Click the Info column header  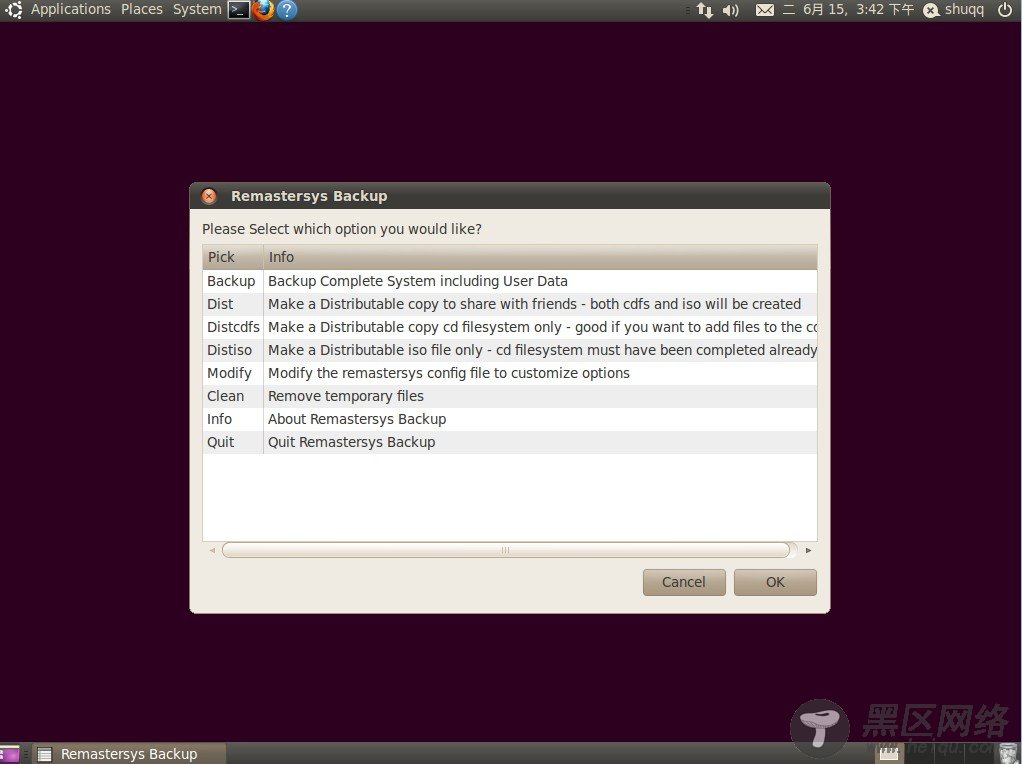[540, 257]
